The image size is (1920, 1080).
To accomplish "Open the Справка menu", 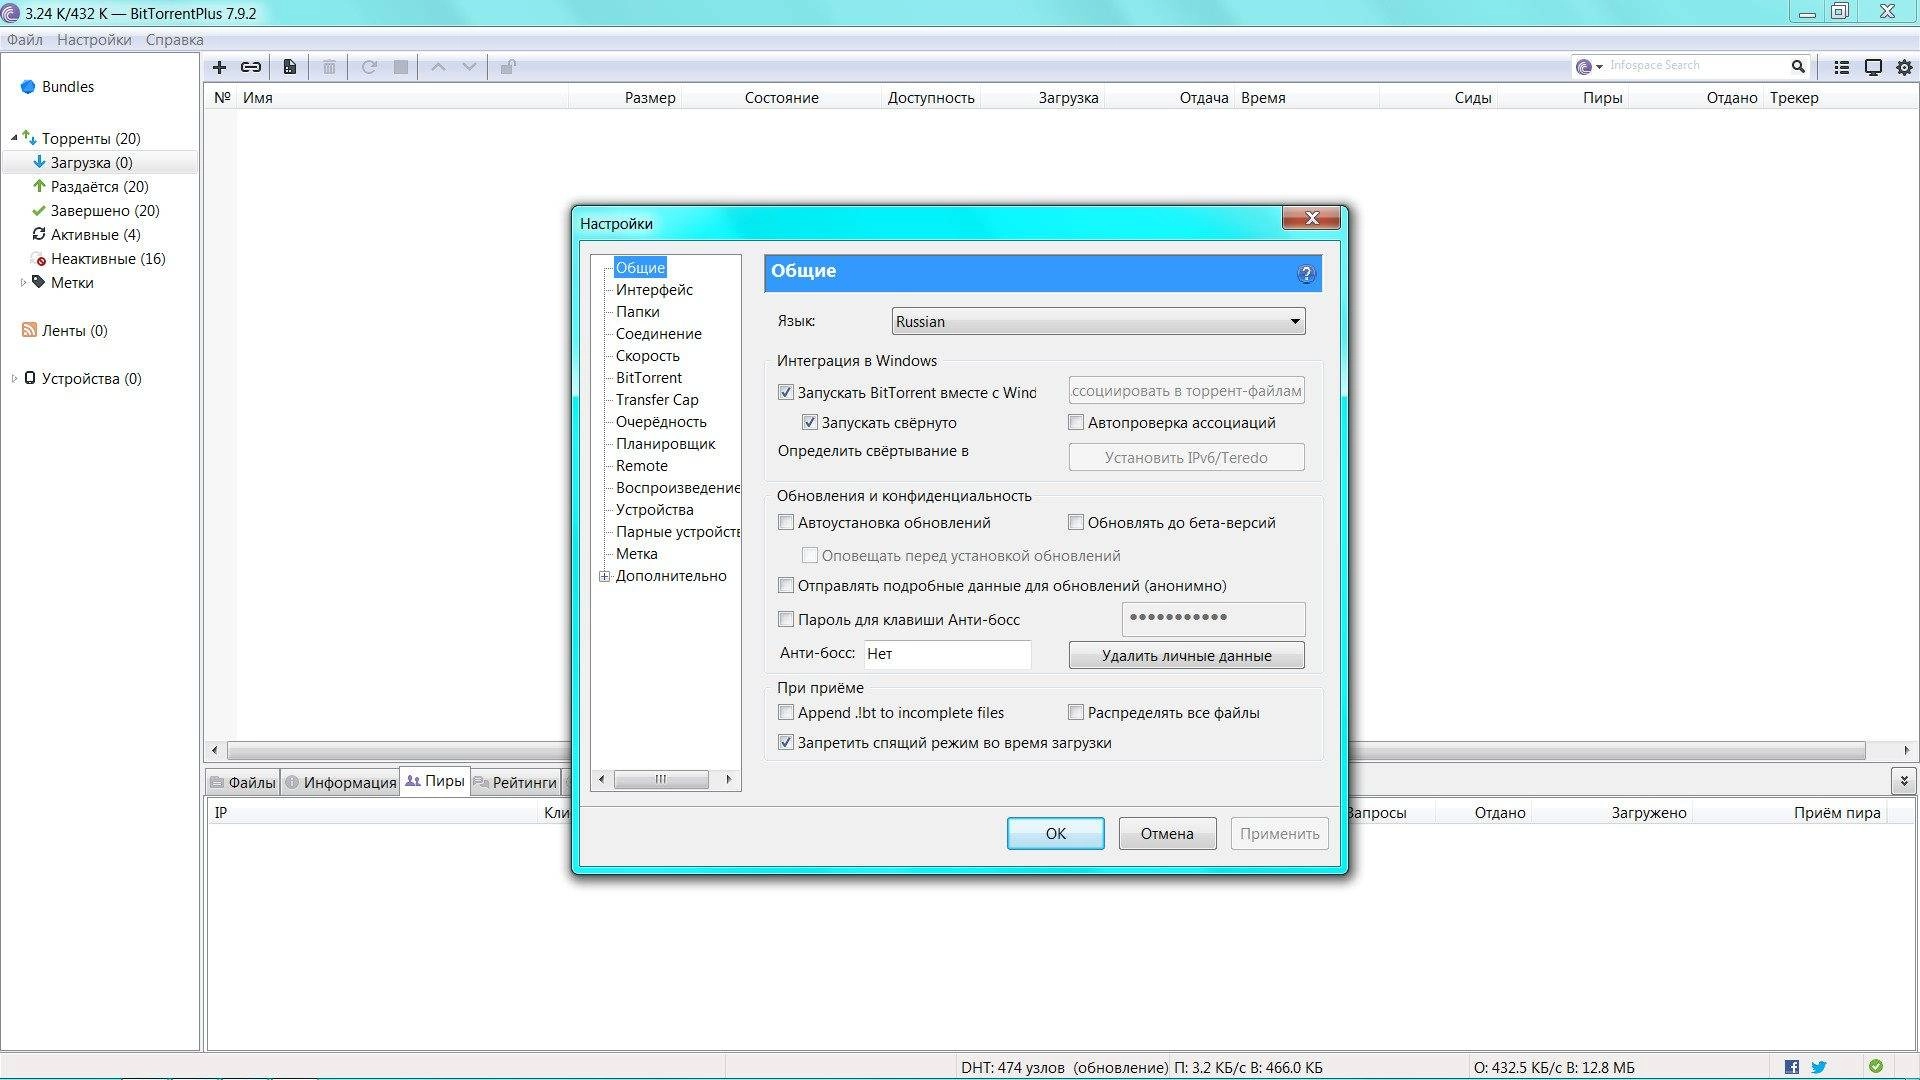I will (174, 40).
